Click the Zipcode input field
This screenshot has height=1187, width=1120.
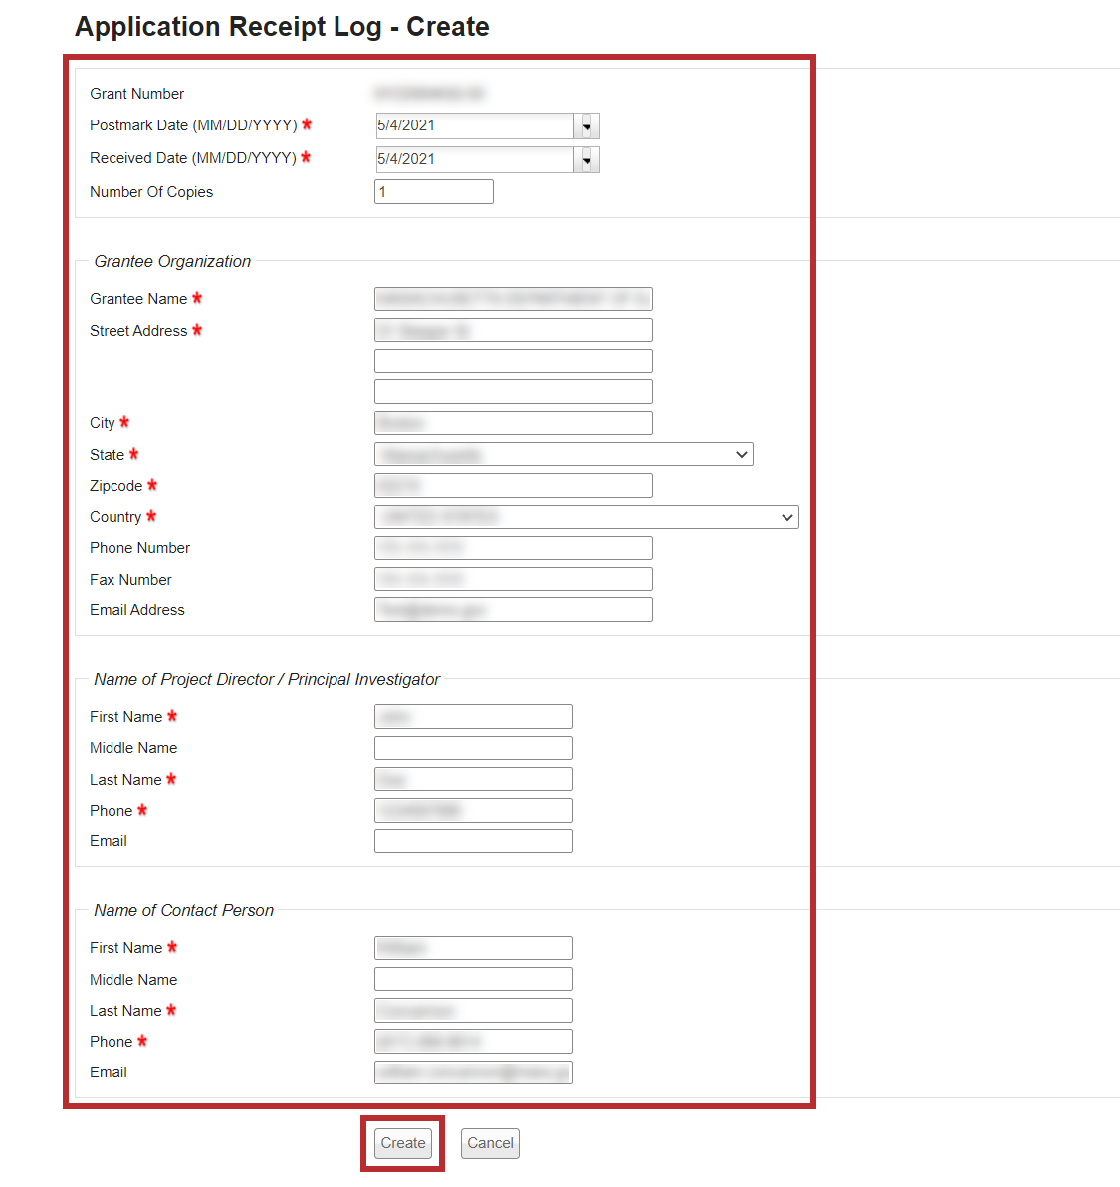513,486
